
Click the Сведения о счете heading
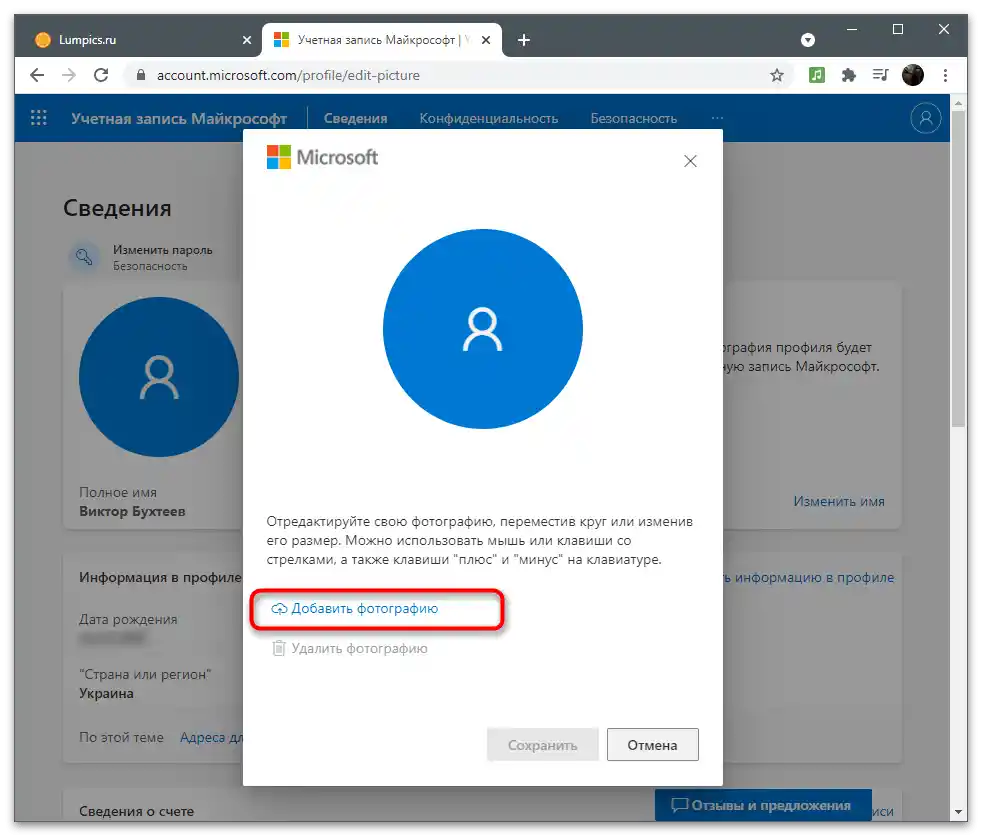point(137,811)
